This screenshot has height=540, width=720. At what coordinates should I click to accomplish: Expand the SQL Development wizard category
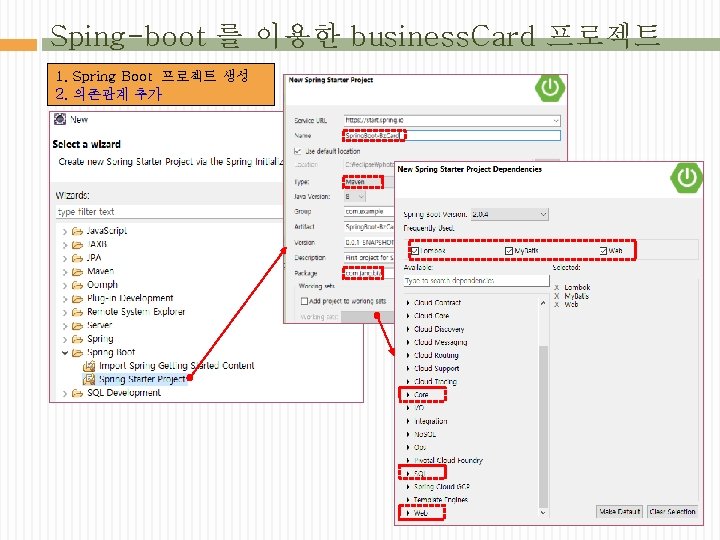coord(65,394)
